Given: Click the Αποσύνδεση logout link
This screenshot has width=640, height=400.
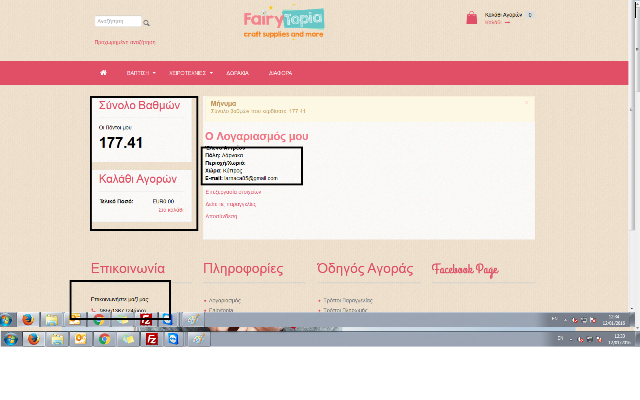Looking at the screenshot, I should click(x=221, y=214).
